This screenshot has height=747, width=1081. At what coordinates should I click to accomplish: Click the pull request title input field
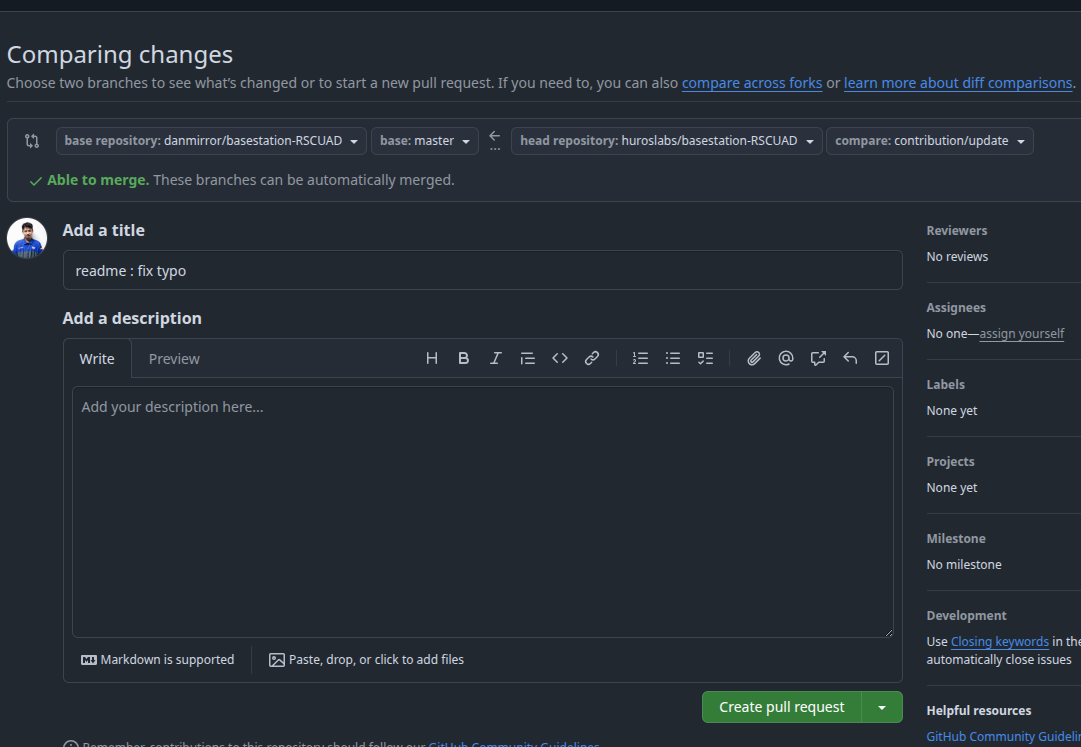point(482,270)
